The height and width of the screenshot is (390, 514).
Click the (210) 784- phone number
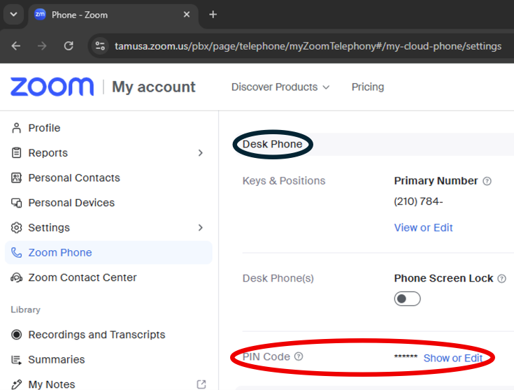418,201
